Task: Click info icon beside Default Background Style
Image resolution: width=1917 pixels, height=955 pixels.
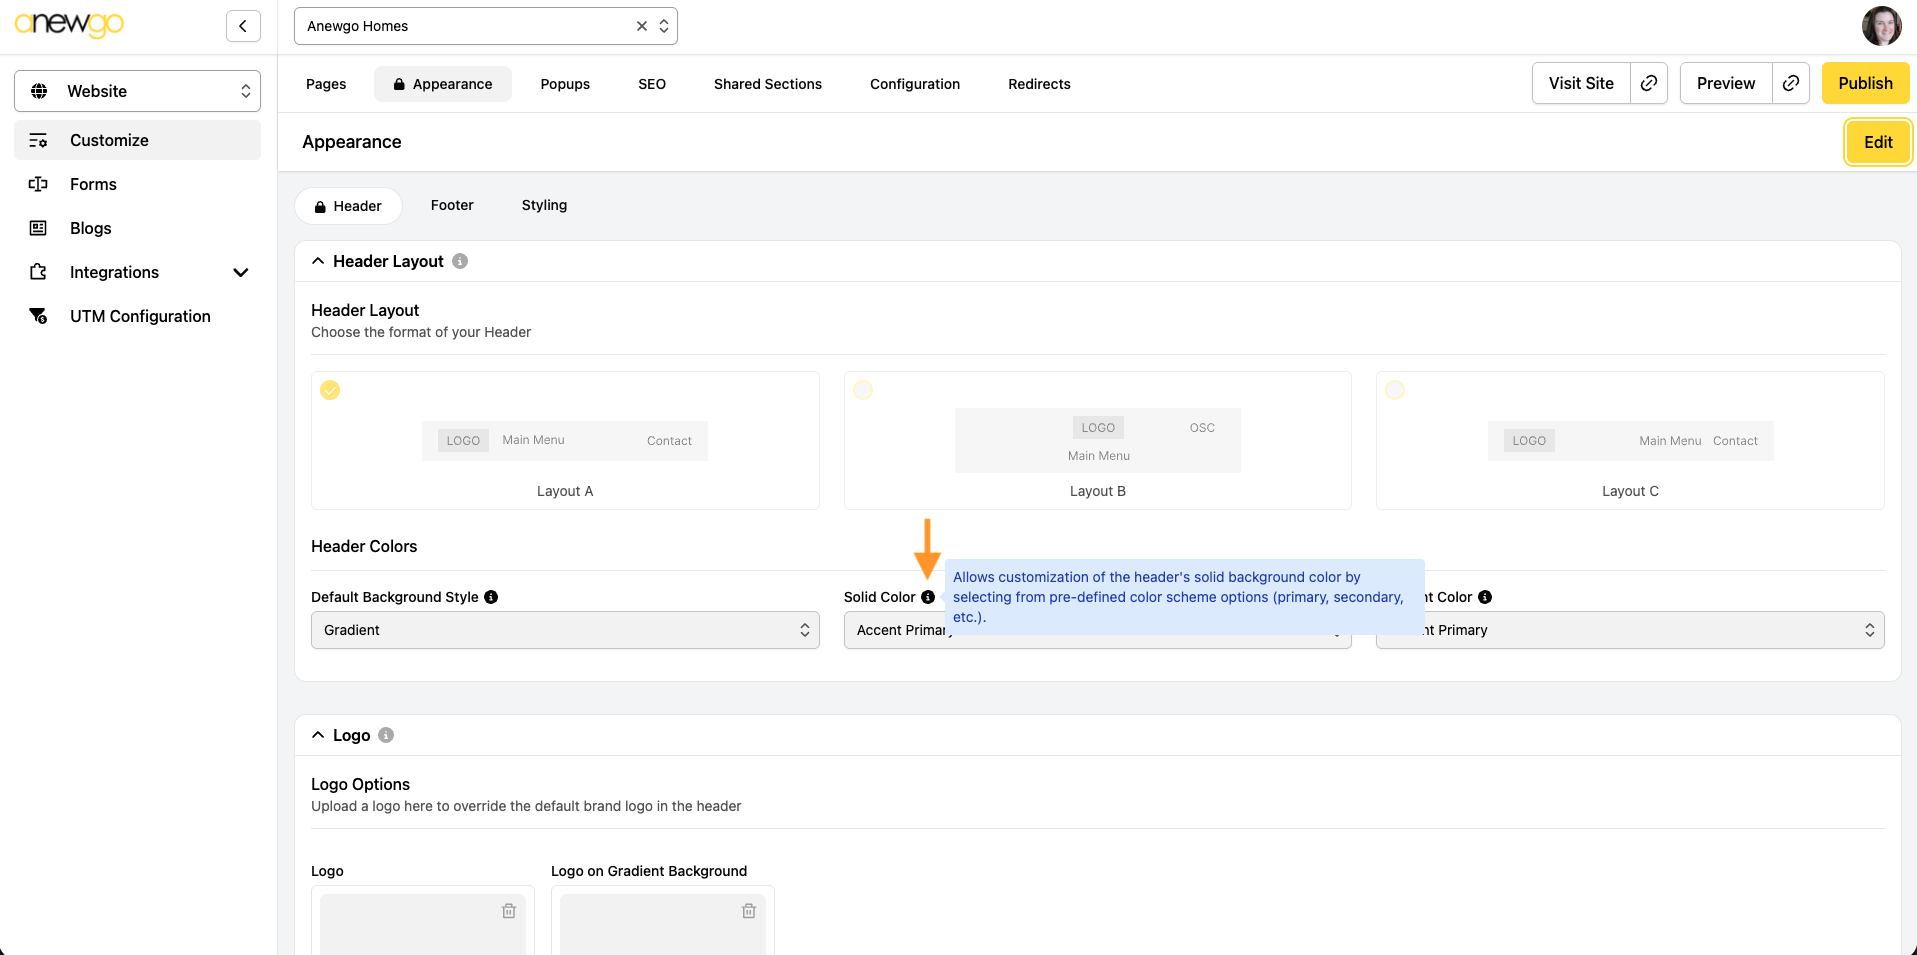Action: [x=491, y=597]
